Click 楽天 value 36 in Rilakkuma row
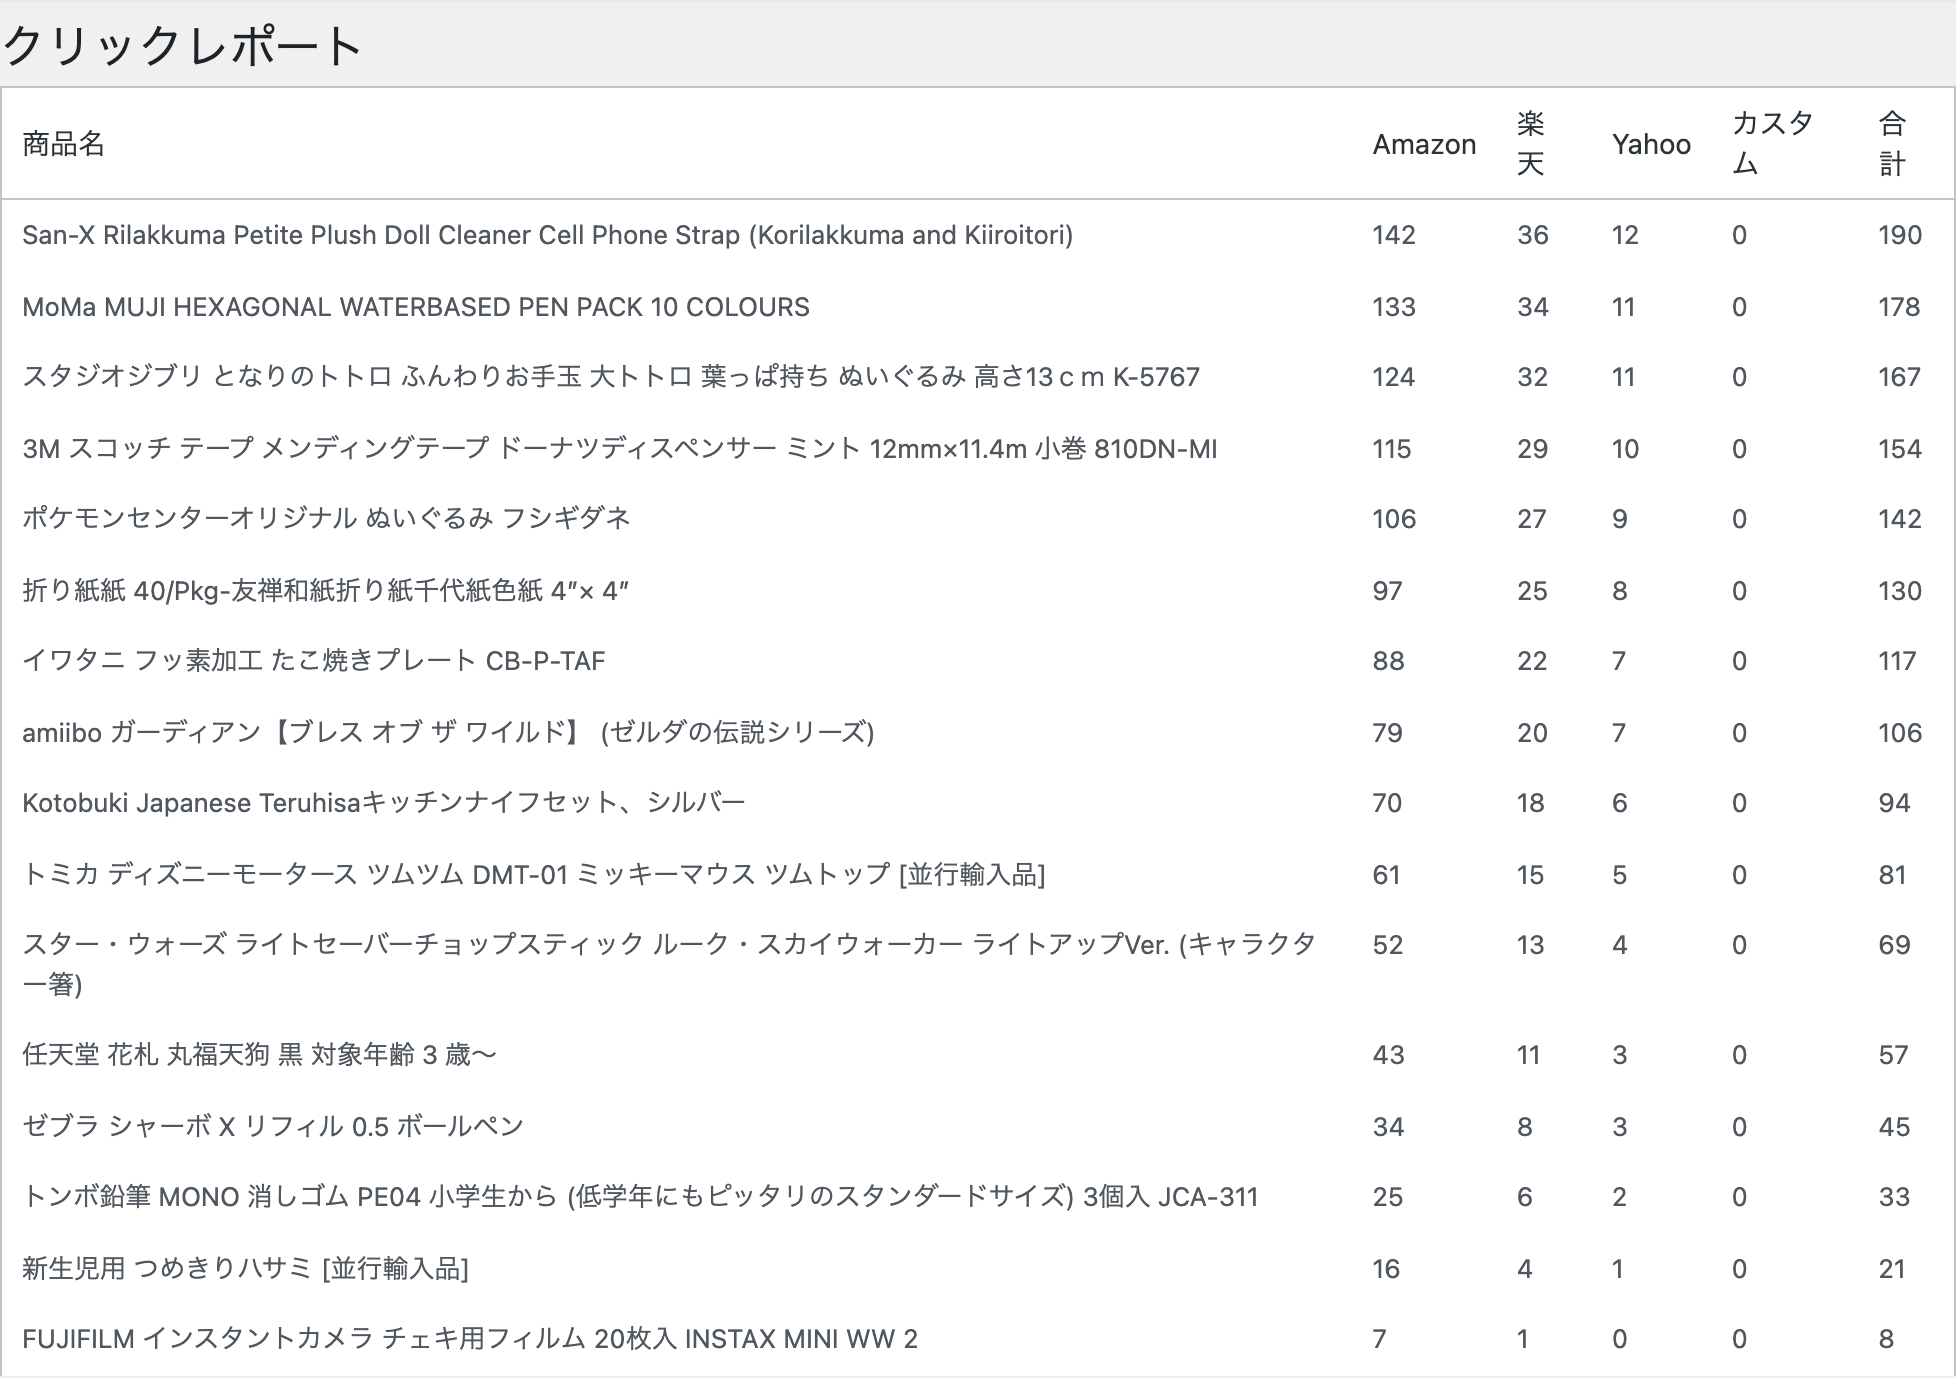 [1533, 235]
